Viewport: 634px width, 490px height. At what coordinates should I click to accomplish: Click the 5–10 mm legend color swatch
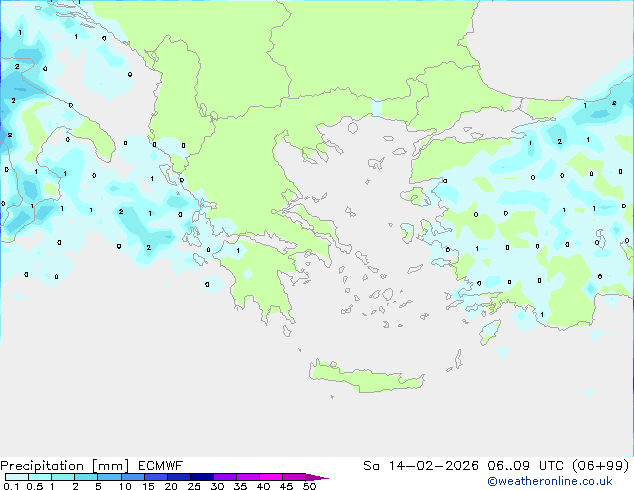point(109,477)
